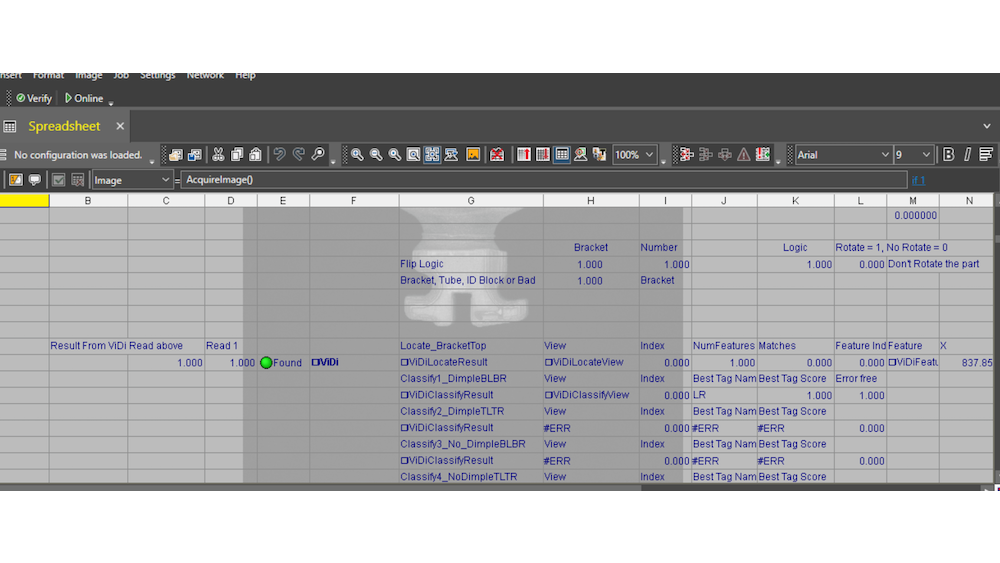This screenshot has height=563, width=1000.
Task: Click the orange image picture icon
Action: point(473,155)
